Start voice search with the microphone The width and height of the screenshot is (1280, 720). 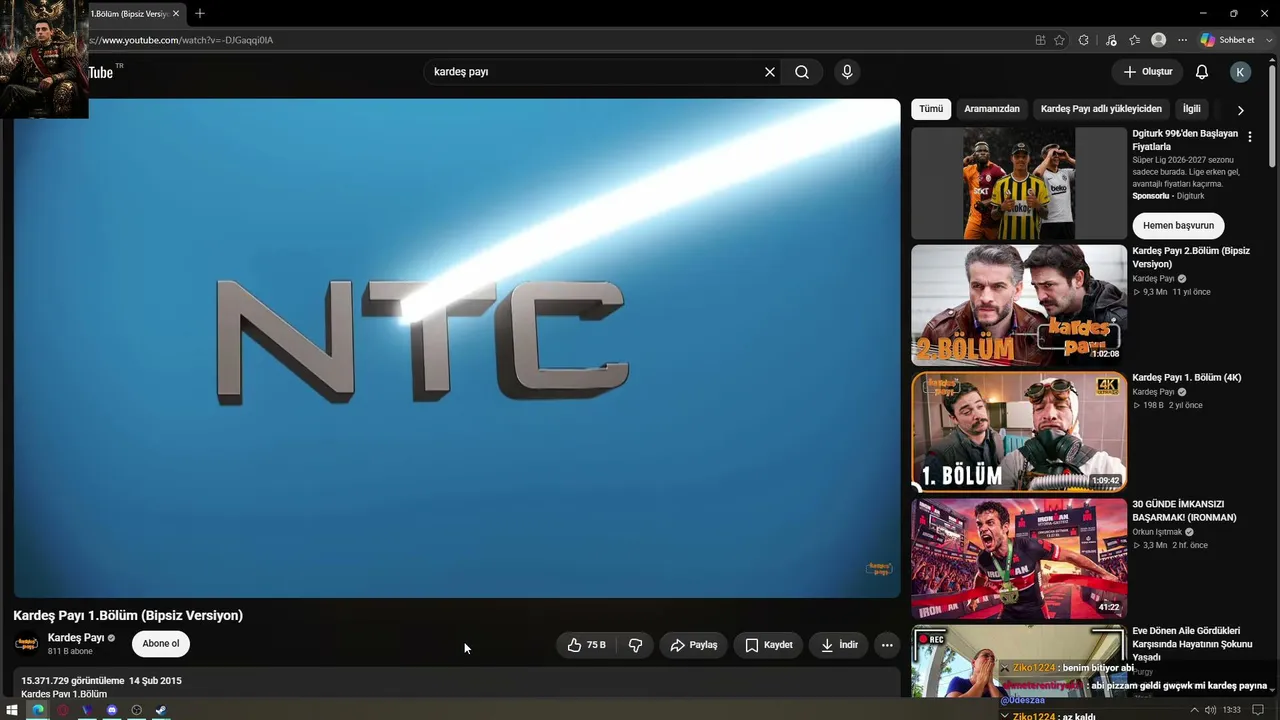(847, 72)
